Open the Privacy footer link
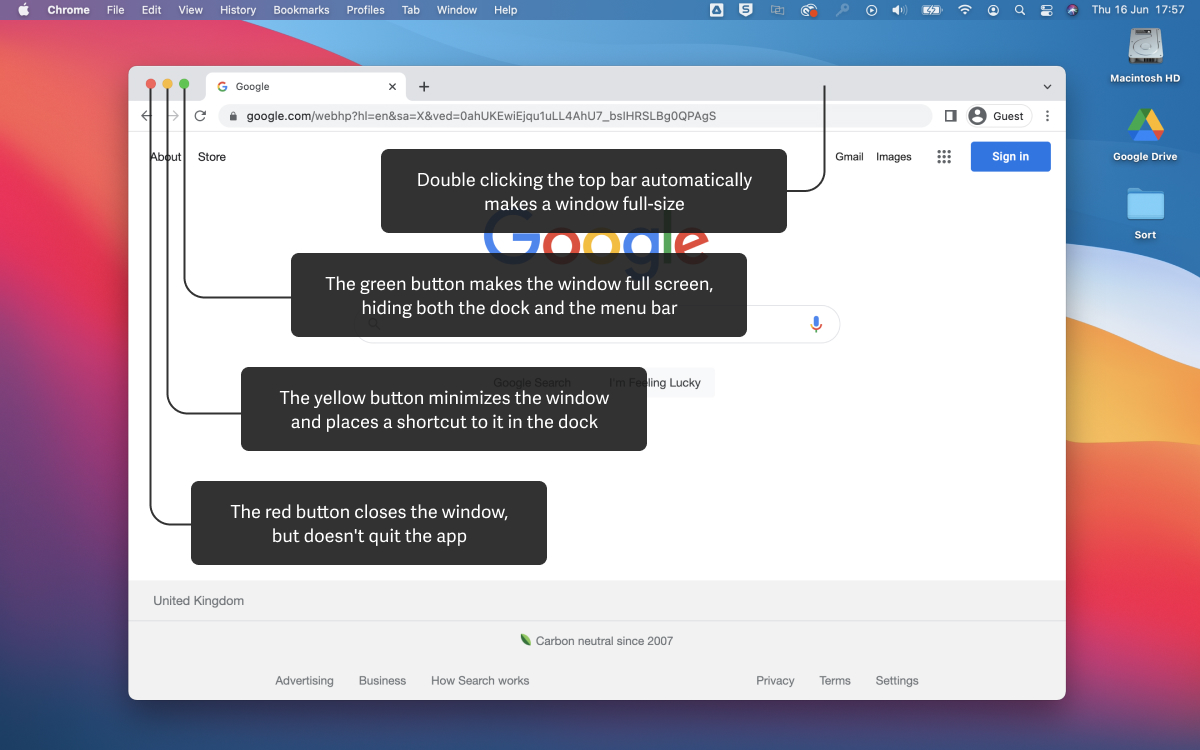The image size is (1200, 750). 775,681
